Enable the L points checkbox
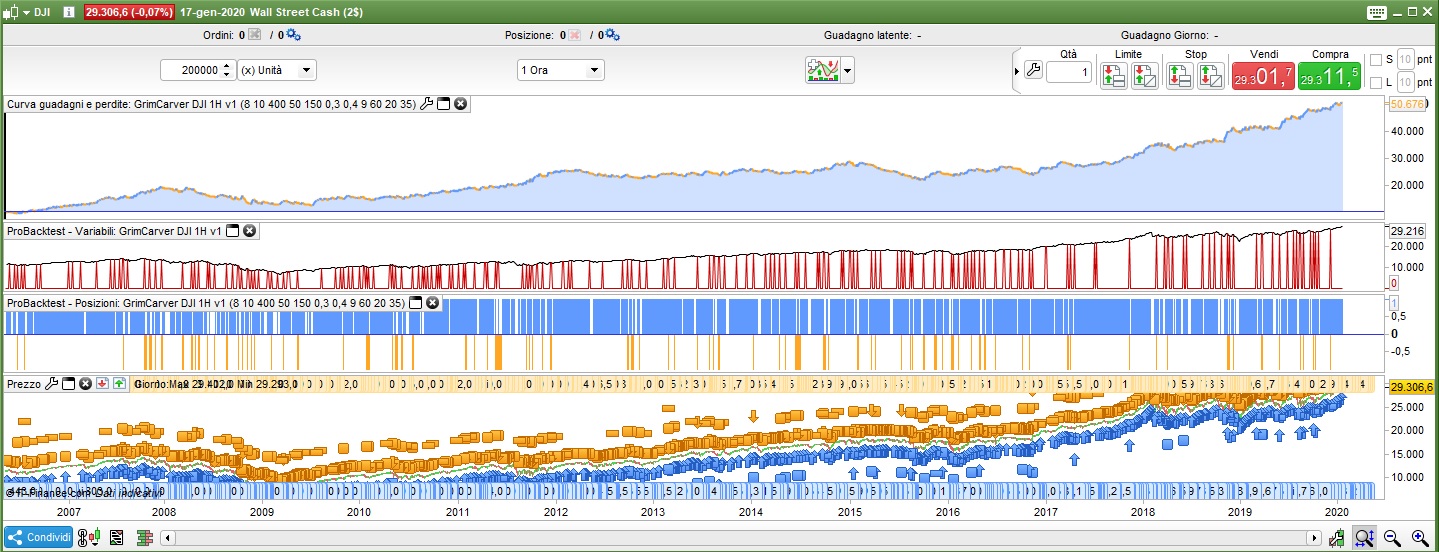 1375,82
